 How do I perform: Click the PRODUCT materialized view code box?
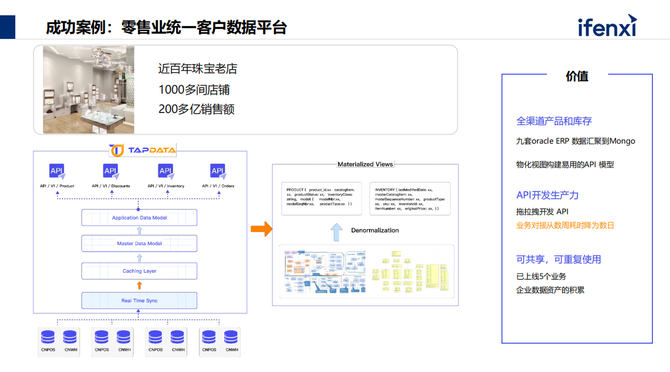click(x=321, y=198)
